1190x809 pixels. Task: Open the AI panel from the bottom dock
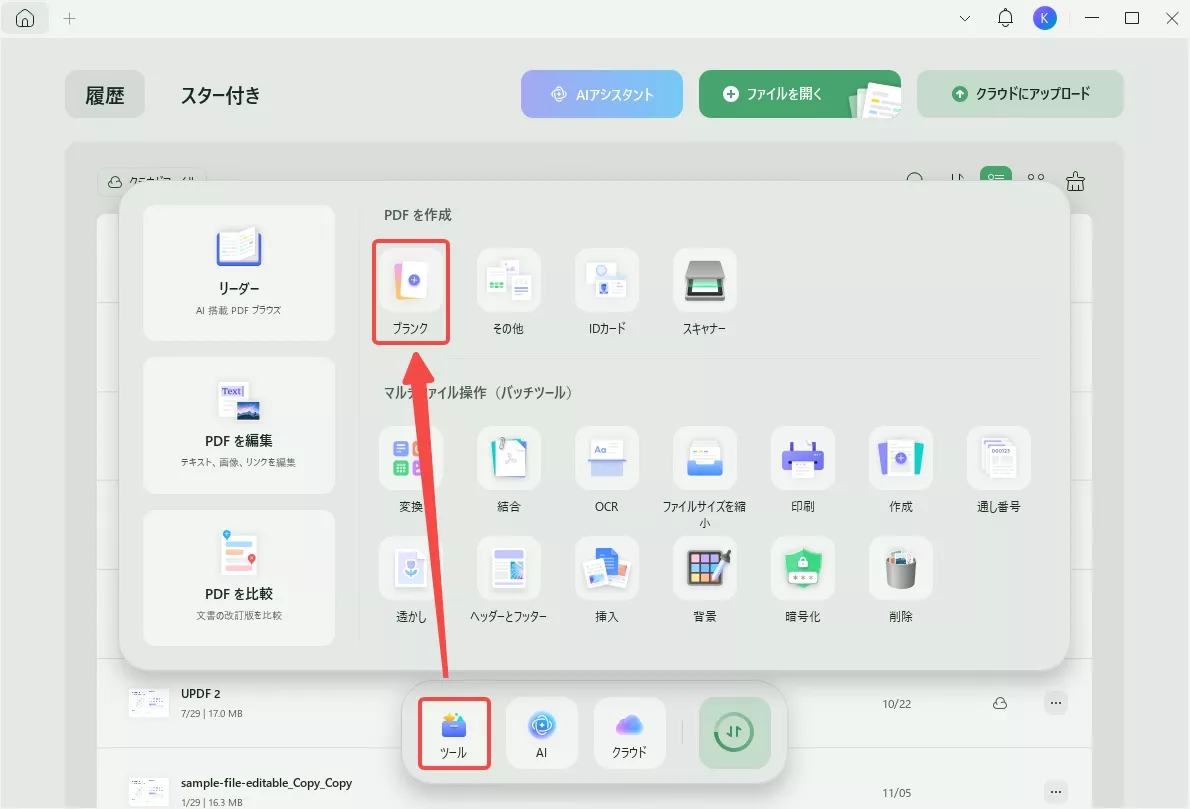pos(541,732)
